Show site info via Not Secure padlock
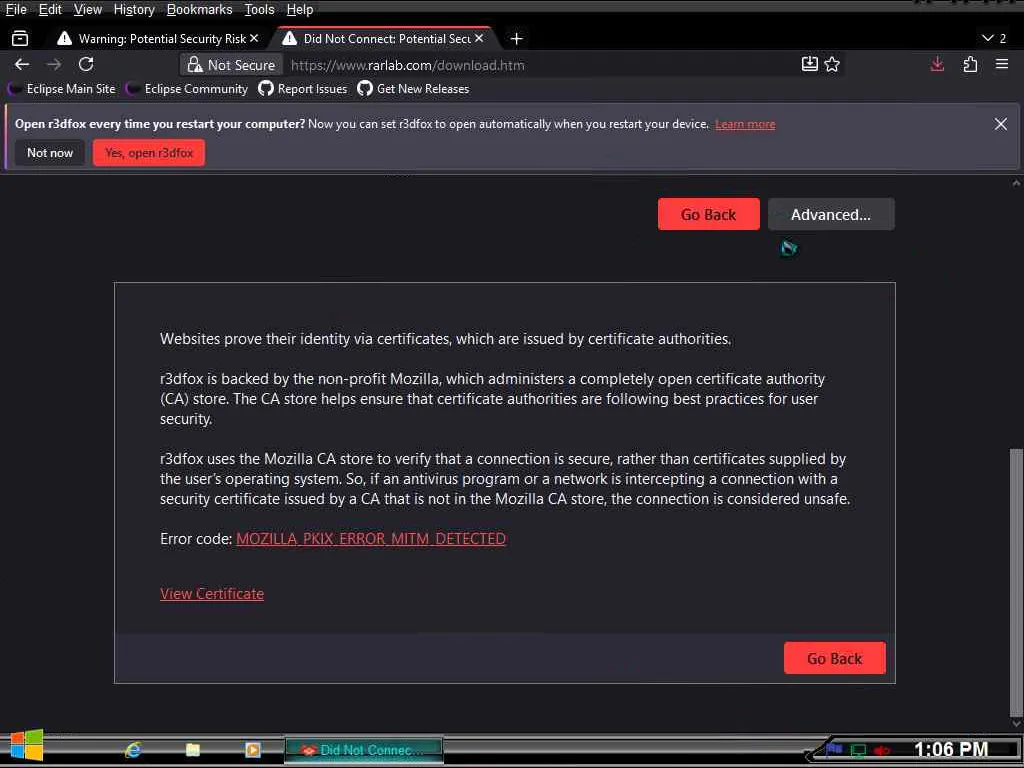Screen dimensions: 1024x768 [x=231, y=65]
